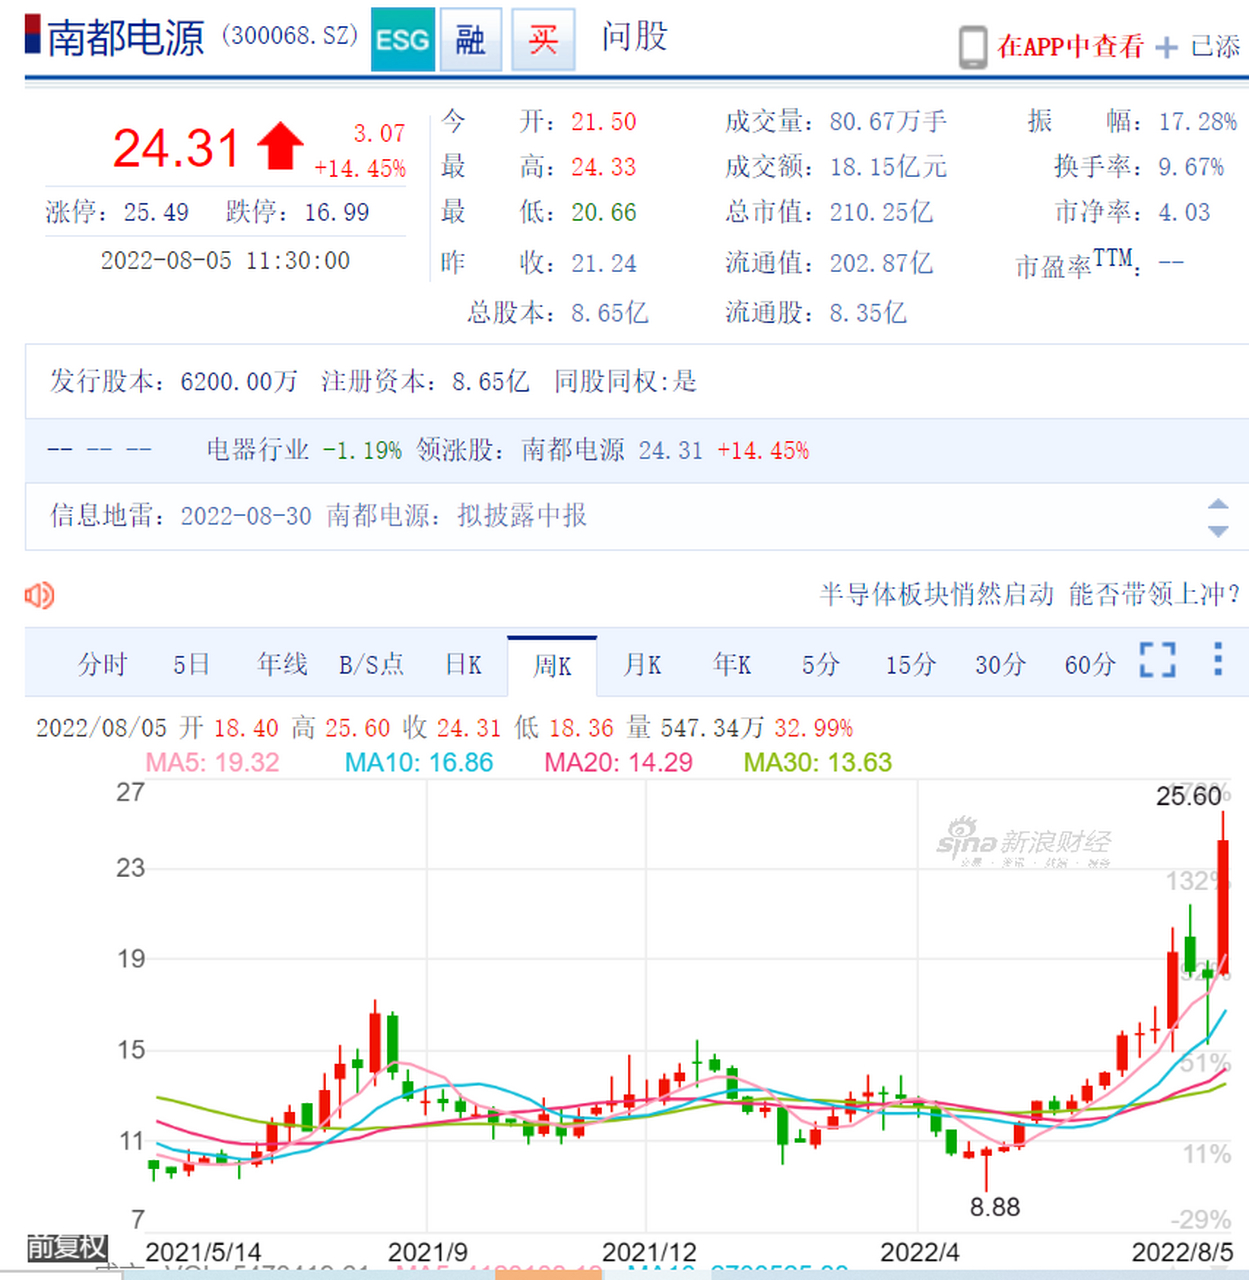
Task: Click the current price 24.31
Action: point(176,149)
